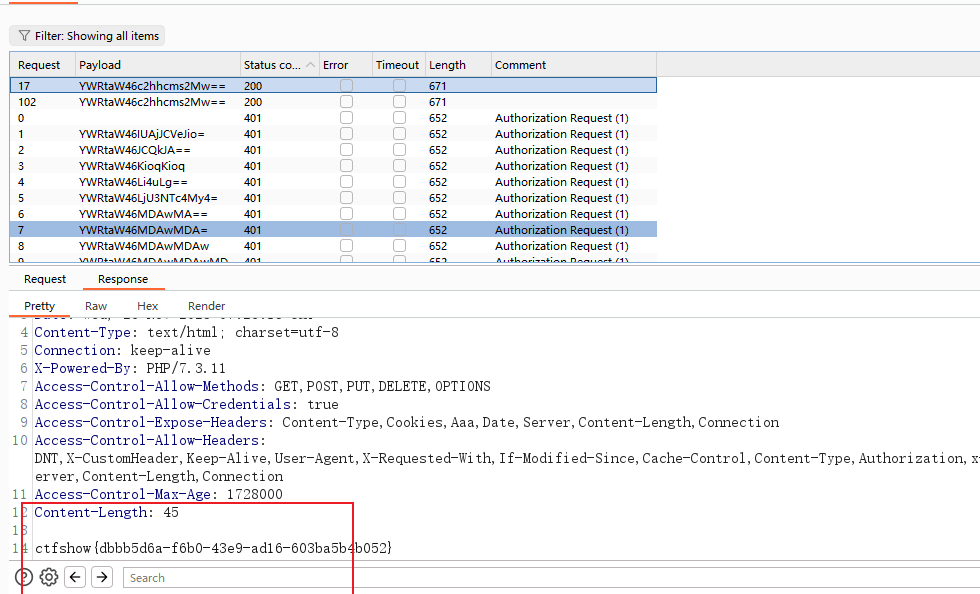The height and width of the screenshot is (594, 980).
Task: Click the Access-Control-Expose-Headers line
Action: [407, 422]
